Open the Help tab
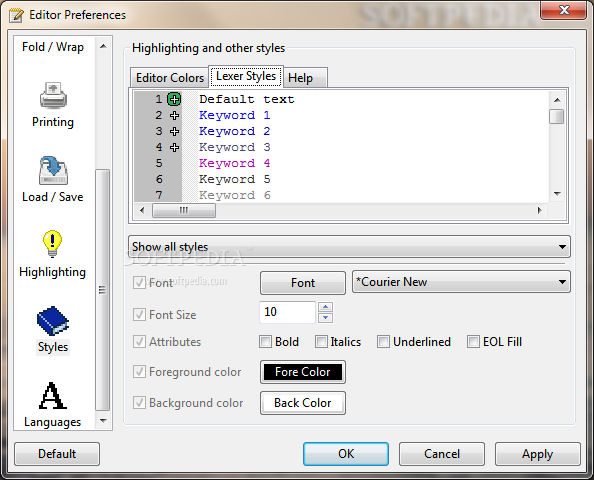The image size is (594, 480). (305, 78)
